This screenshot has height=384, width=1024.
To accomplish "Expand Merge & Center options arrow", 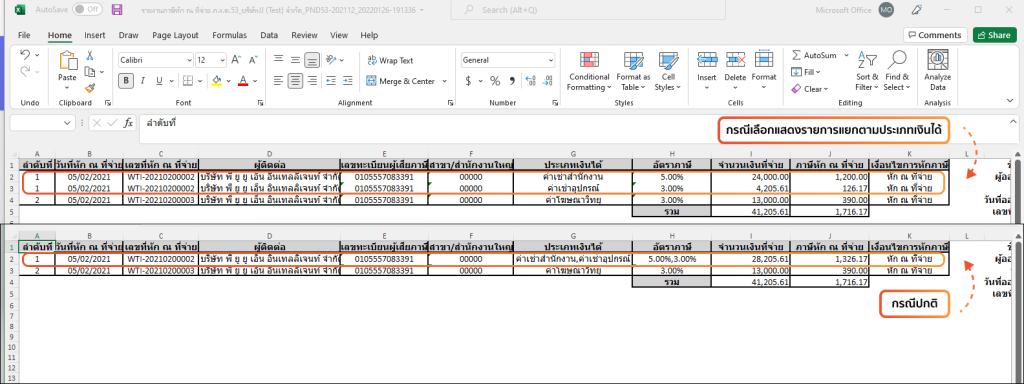I will click(444, 81).
